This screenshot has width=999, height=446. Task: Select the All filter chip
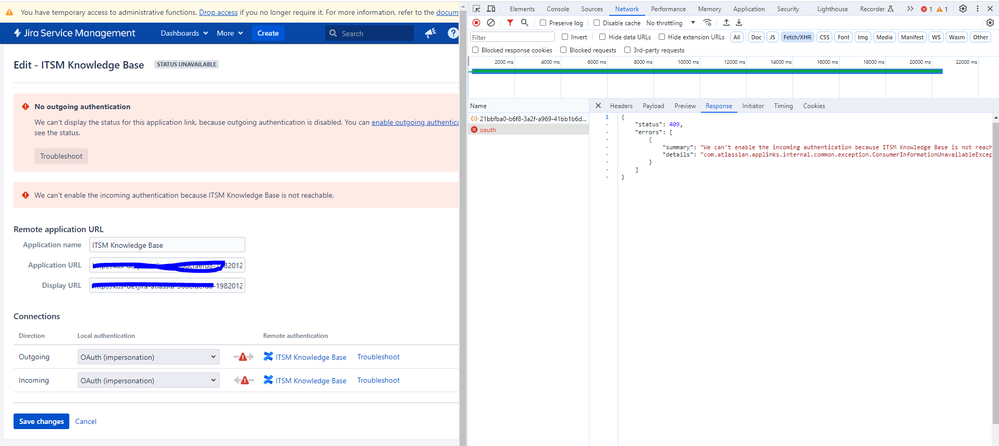[737, 37]
